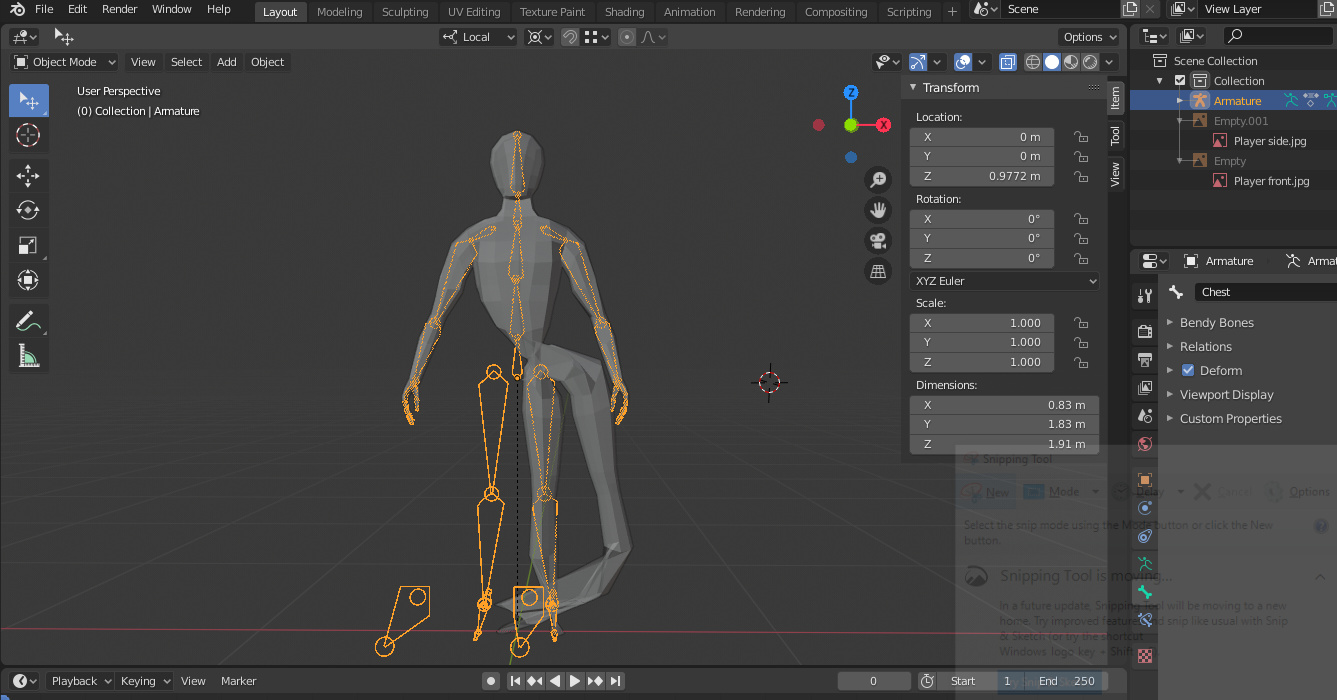
Task: Open the XYZ Euler rotation mode dropdown
Action: pyautogui.click(x=1003, y=280)
